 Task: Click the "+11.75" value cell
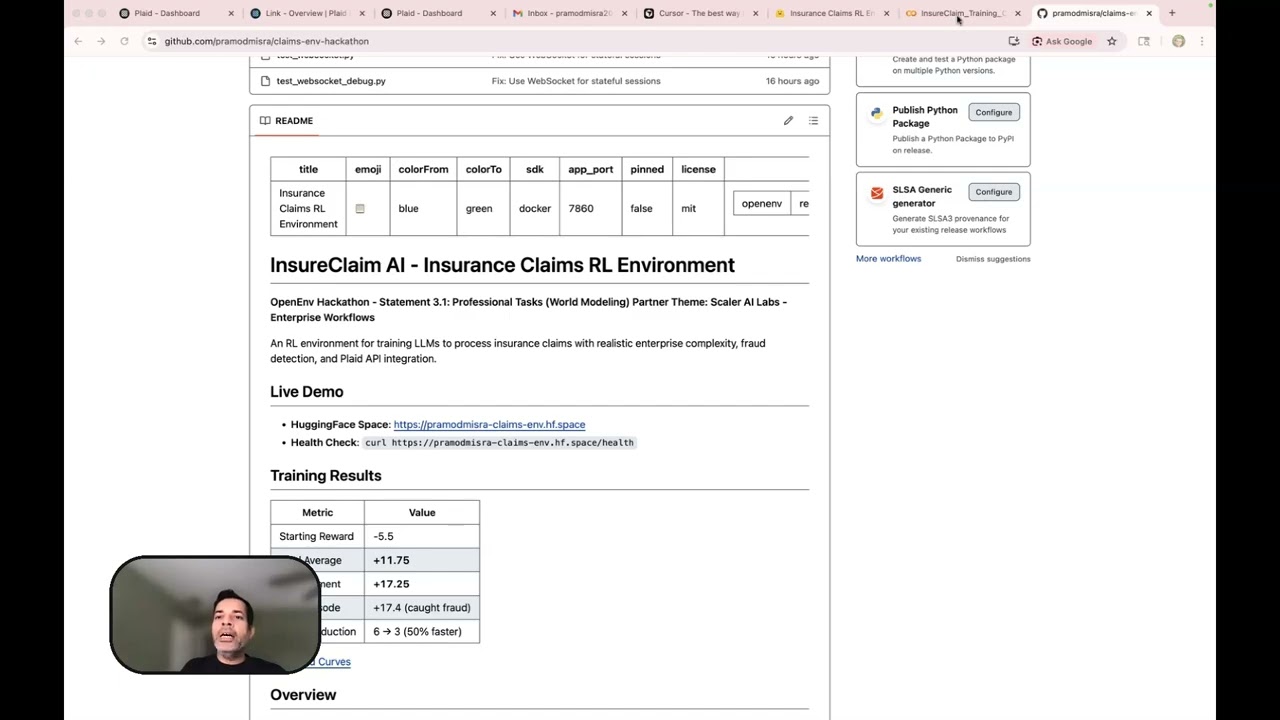422,560
